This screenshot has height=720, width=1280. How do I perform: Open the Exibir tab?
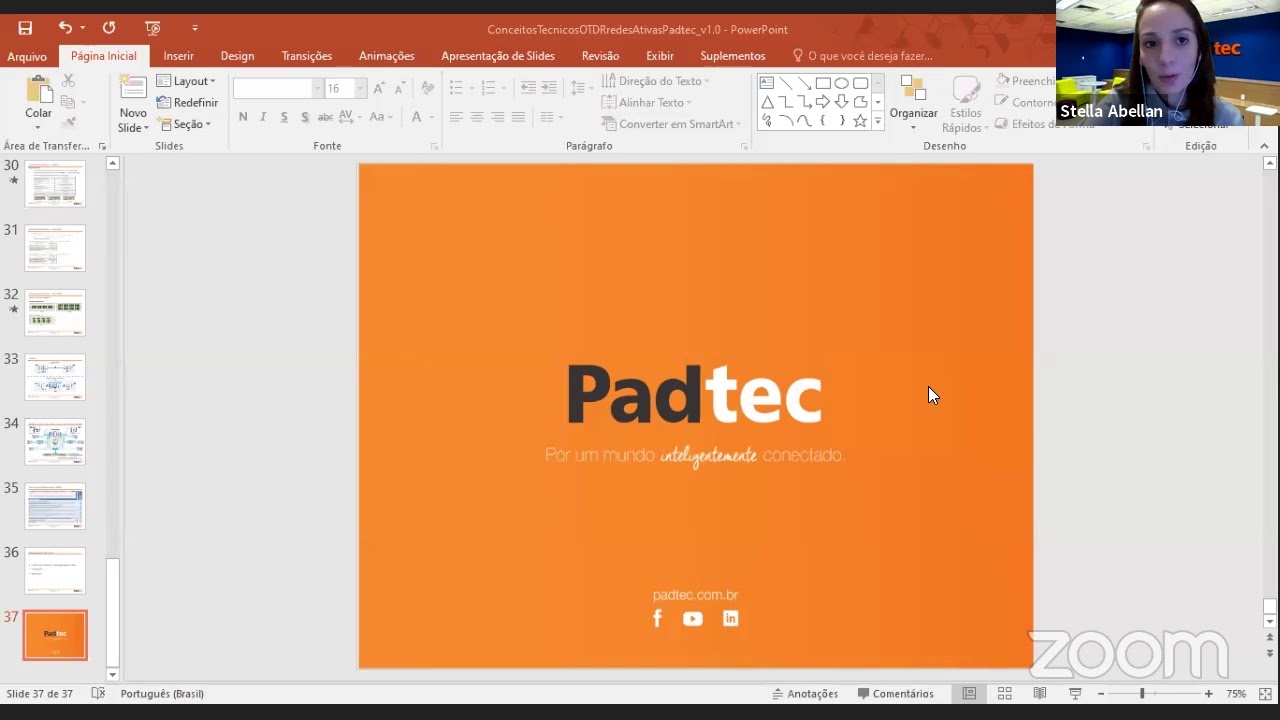[x=660, y=56]
